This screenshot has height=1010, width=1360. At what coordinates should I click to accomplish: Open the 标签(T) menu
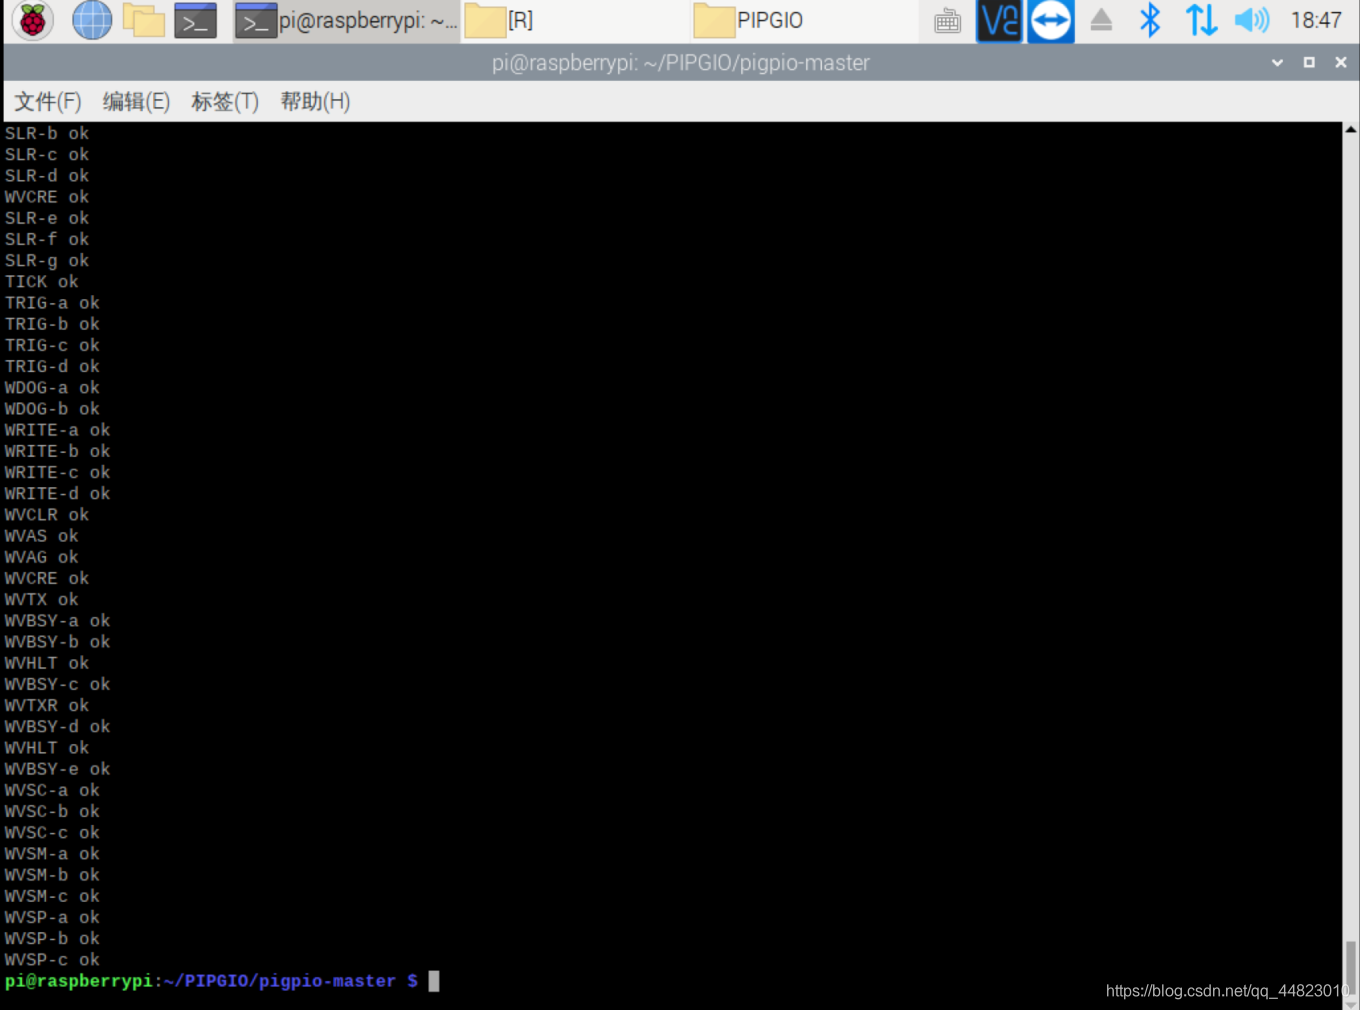225,102
